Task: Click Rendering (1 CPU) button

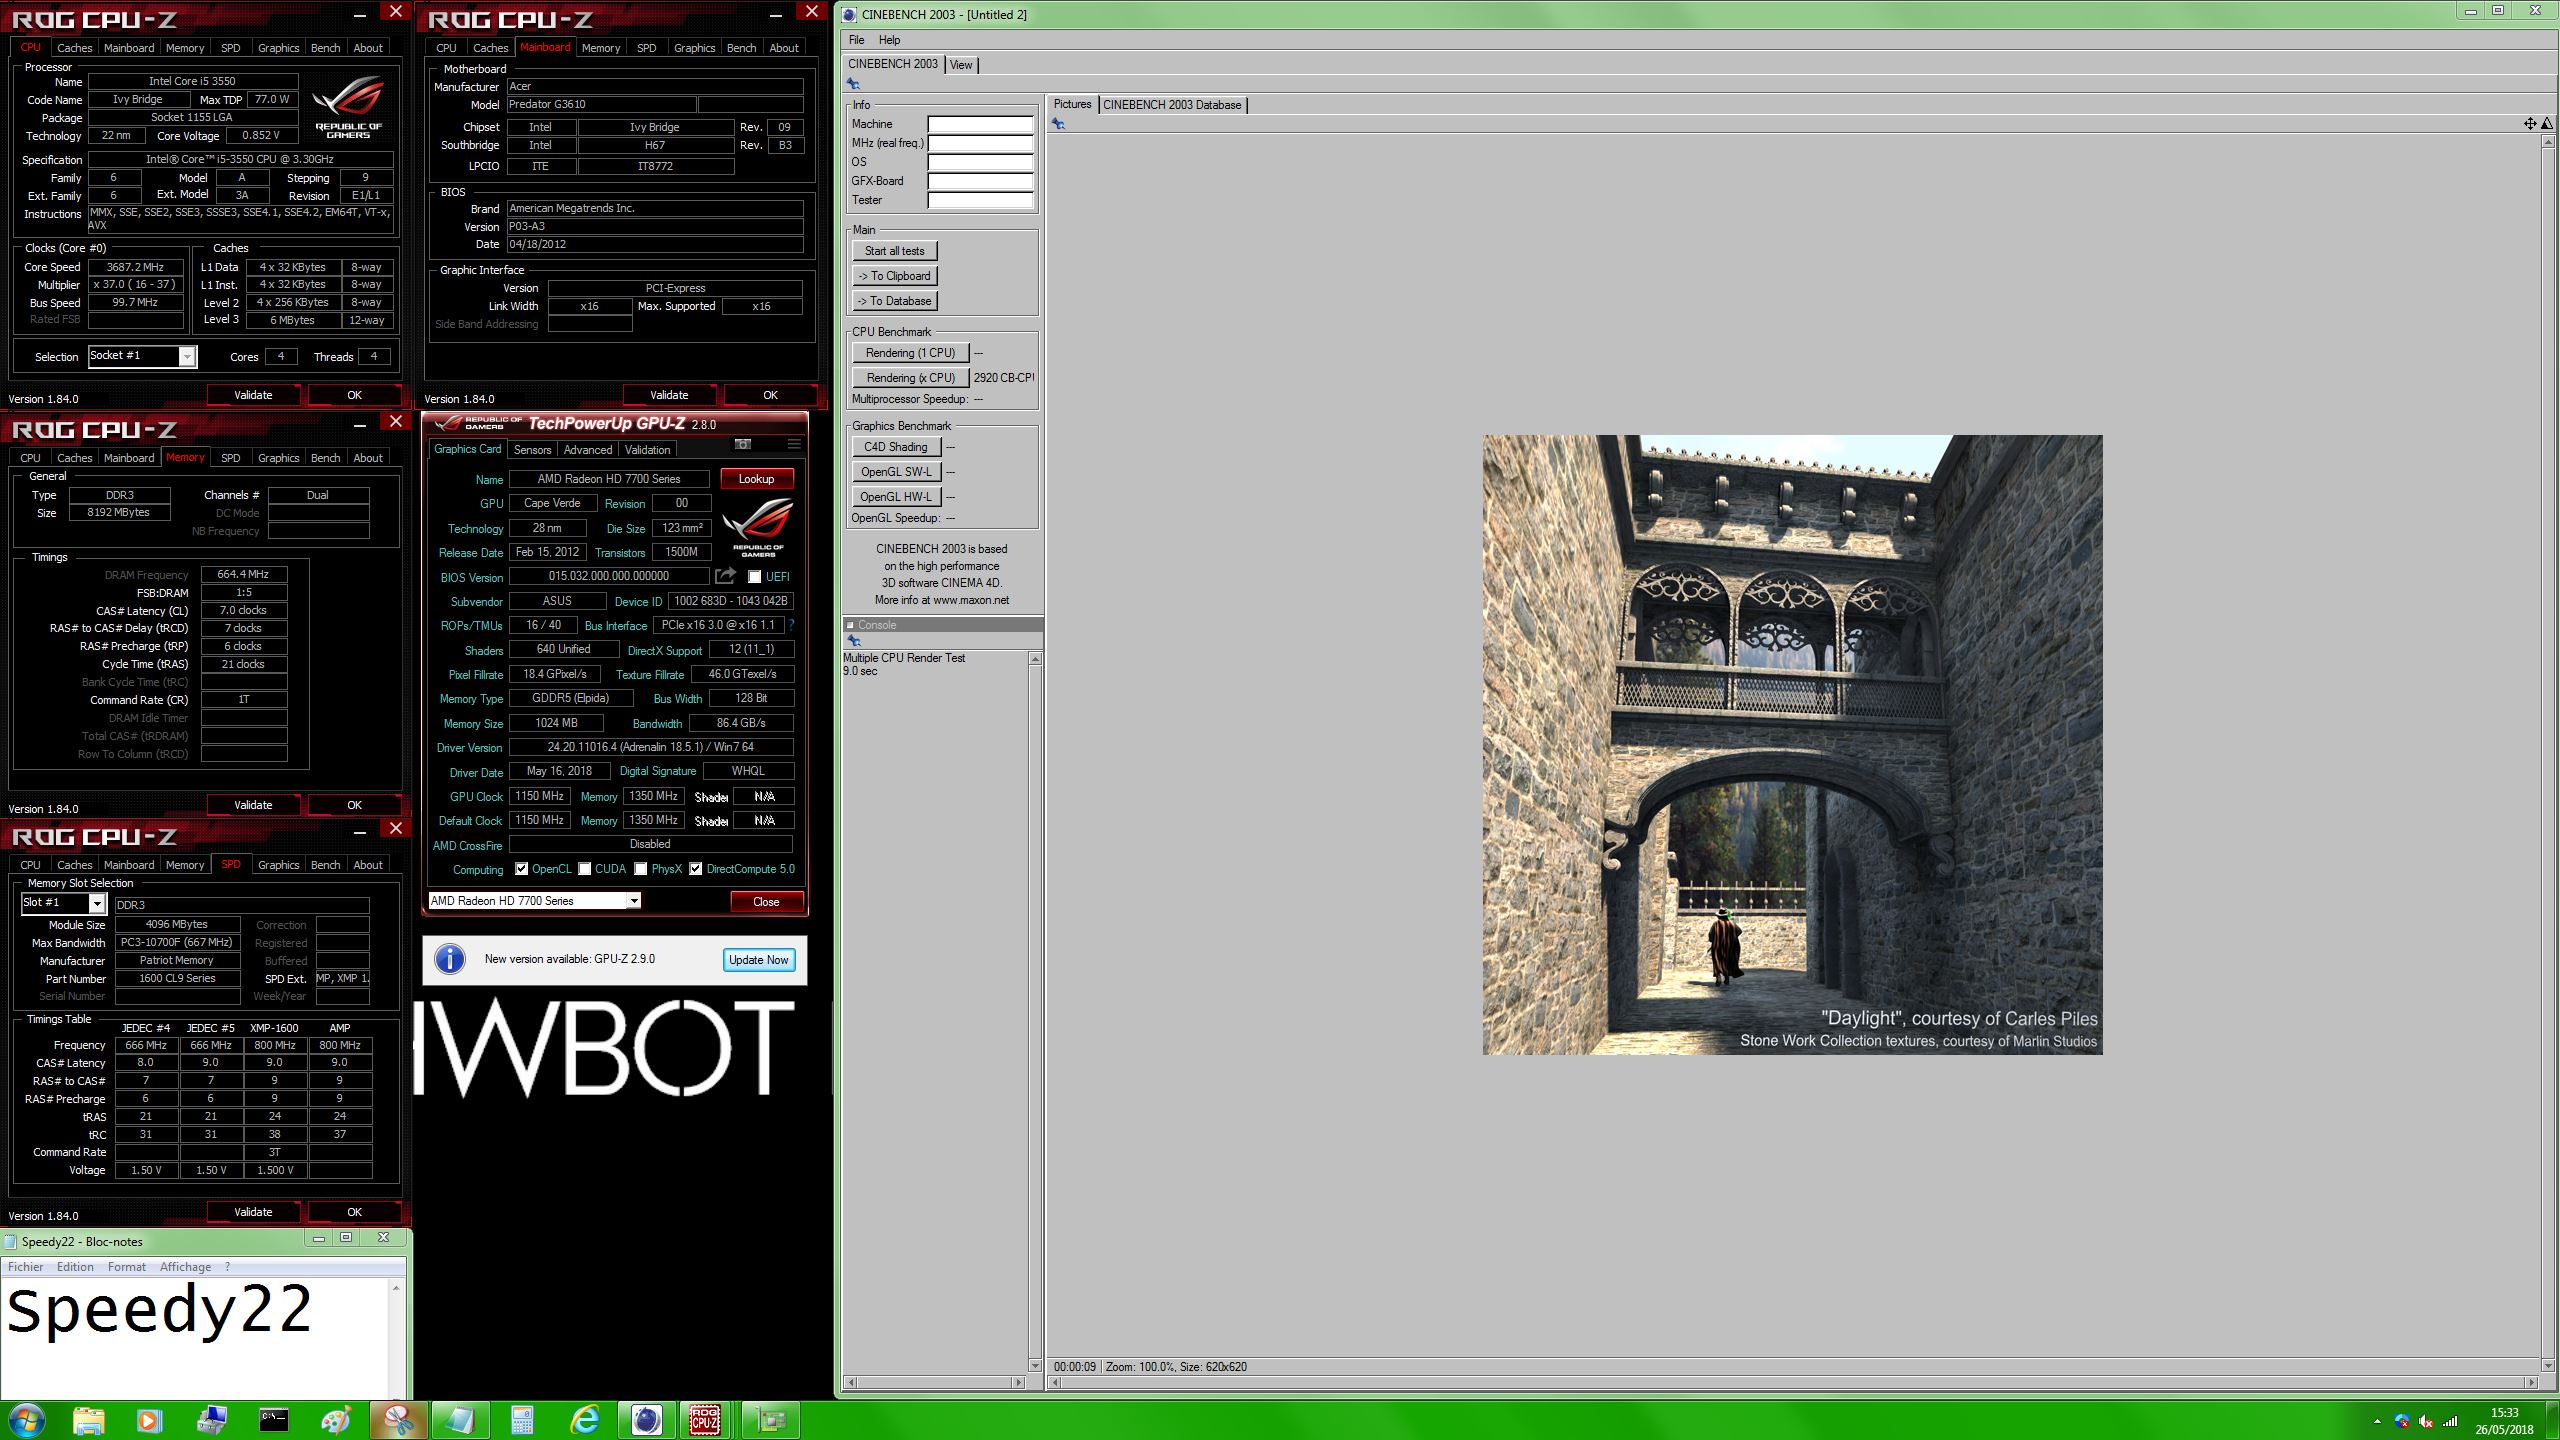Action: click(x=911, y=353)
